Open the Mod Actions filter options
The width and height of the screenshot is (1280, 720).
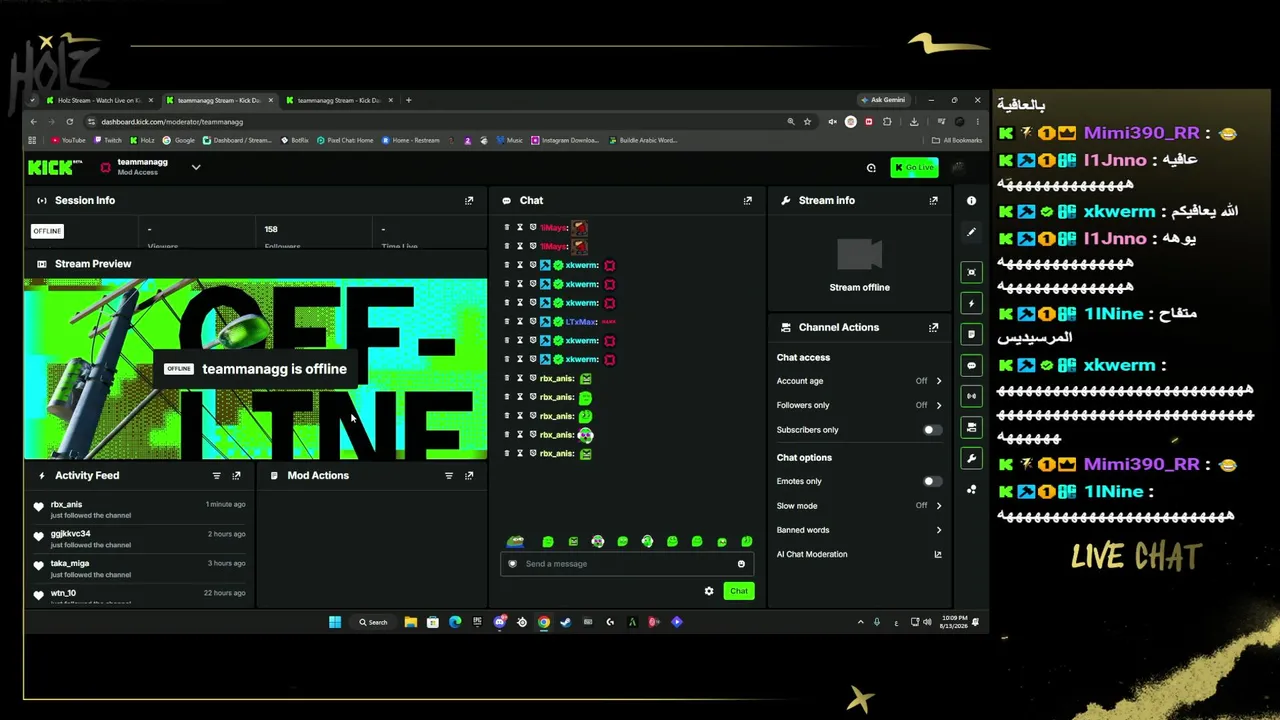[x=449, y=476]
